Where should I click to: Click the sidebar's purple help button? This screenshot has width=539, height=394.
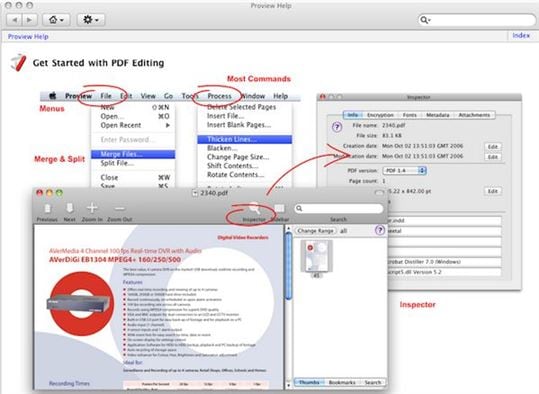[x=380, y=230]
